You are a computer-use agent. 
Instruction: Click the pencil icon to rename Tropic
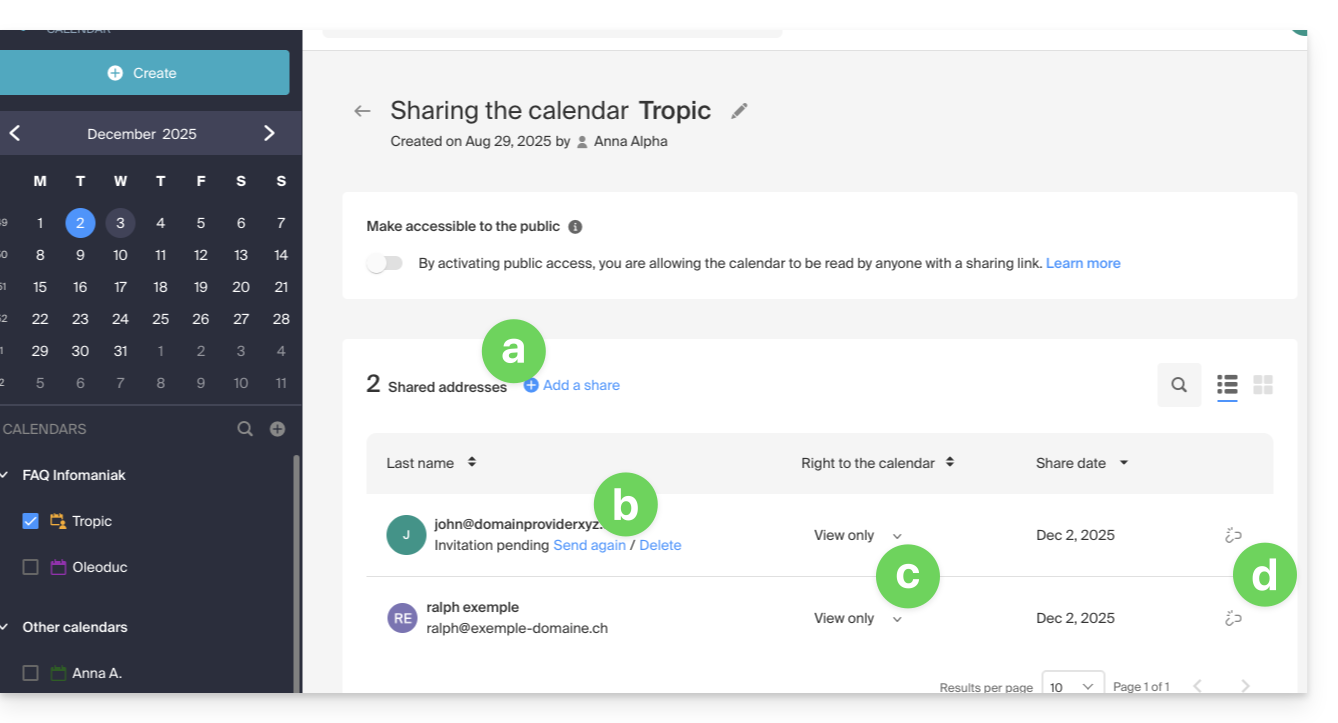739,111
